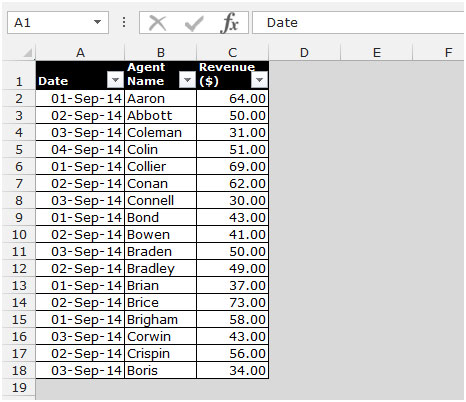This screenshot has width=466, height=402.
Task: Select revenue cell 37.00
Action: click(x=233, y=285)
